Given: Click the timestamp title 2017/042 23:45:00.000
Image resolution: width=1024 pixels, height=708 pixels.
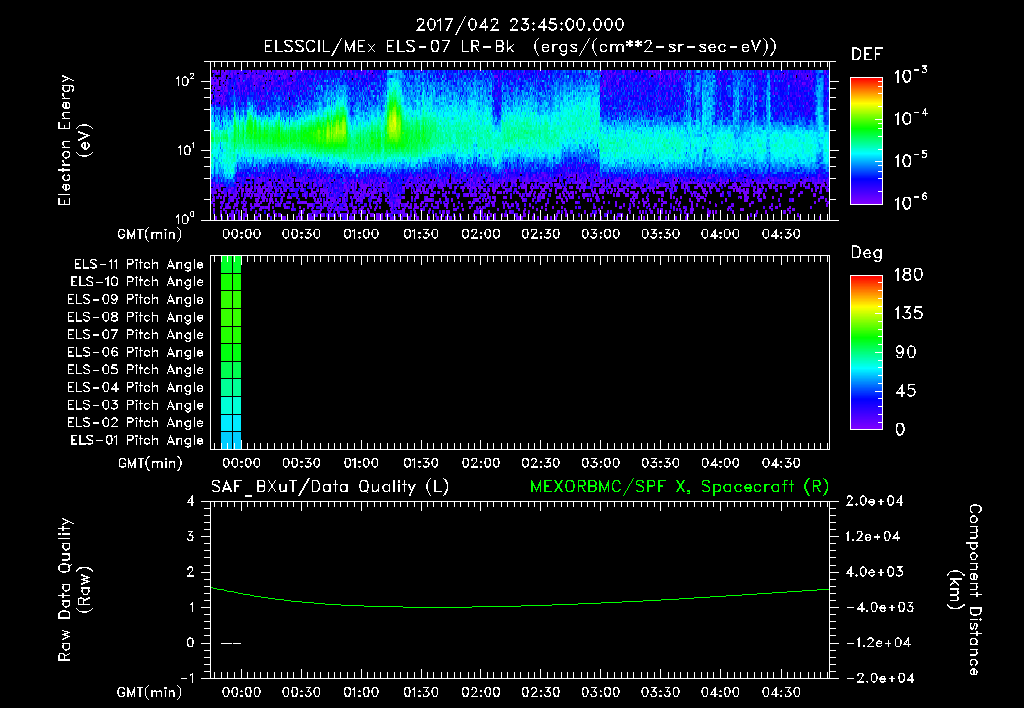Looking at the screenshot, I should (x=520, y=25).
